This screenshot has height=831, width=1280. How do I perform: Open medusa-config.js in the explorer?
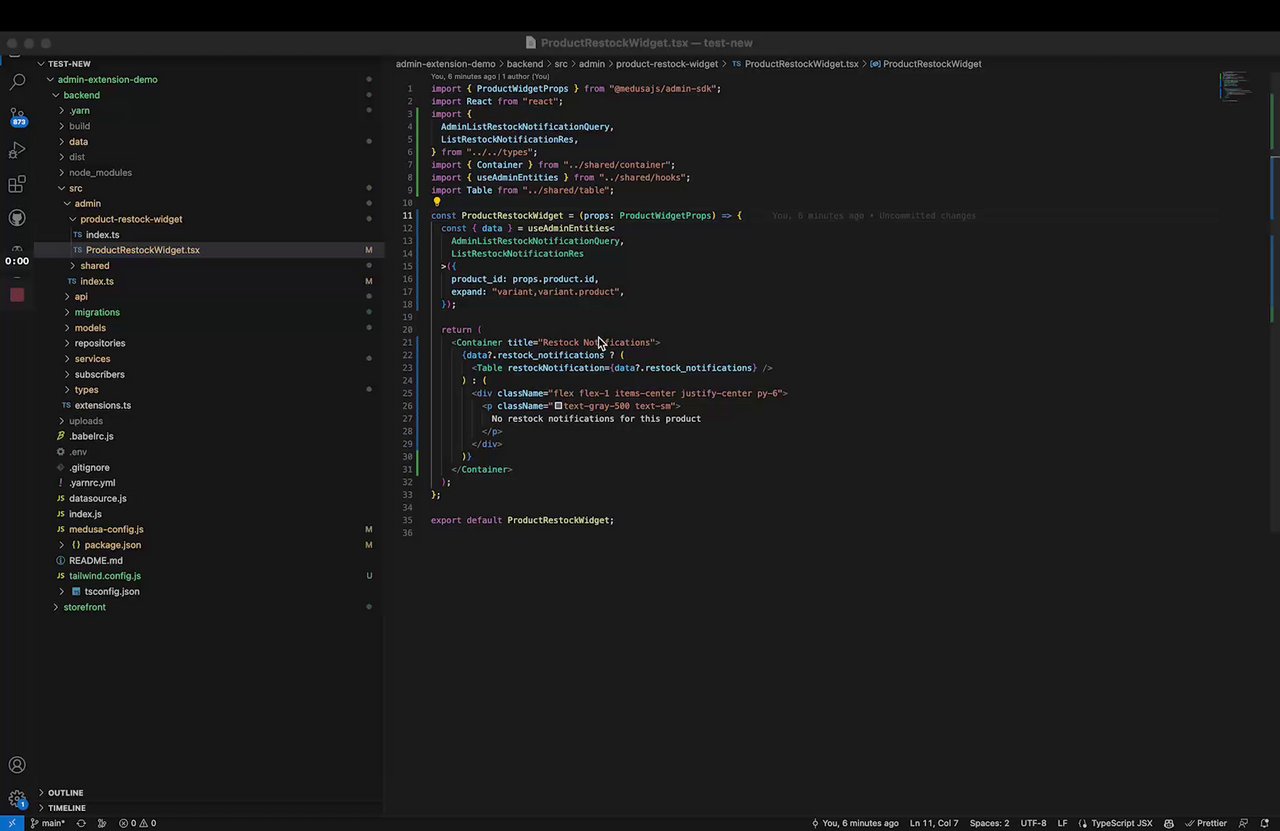pos(106,529)
